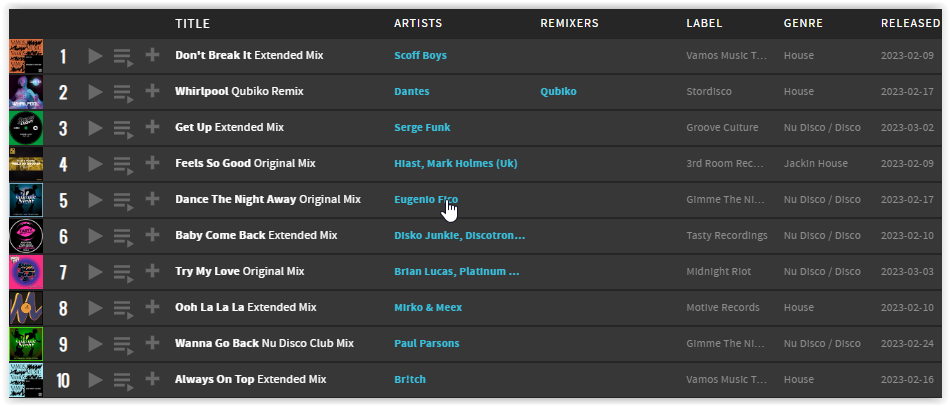The image size is (950, 406).
Task: Click plus icon for Wanna Go Back
Action: 152,343
